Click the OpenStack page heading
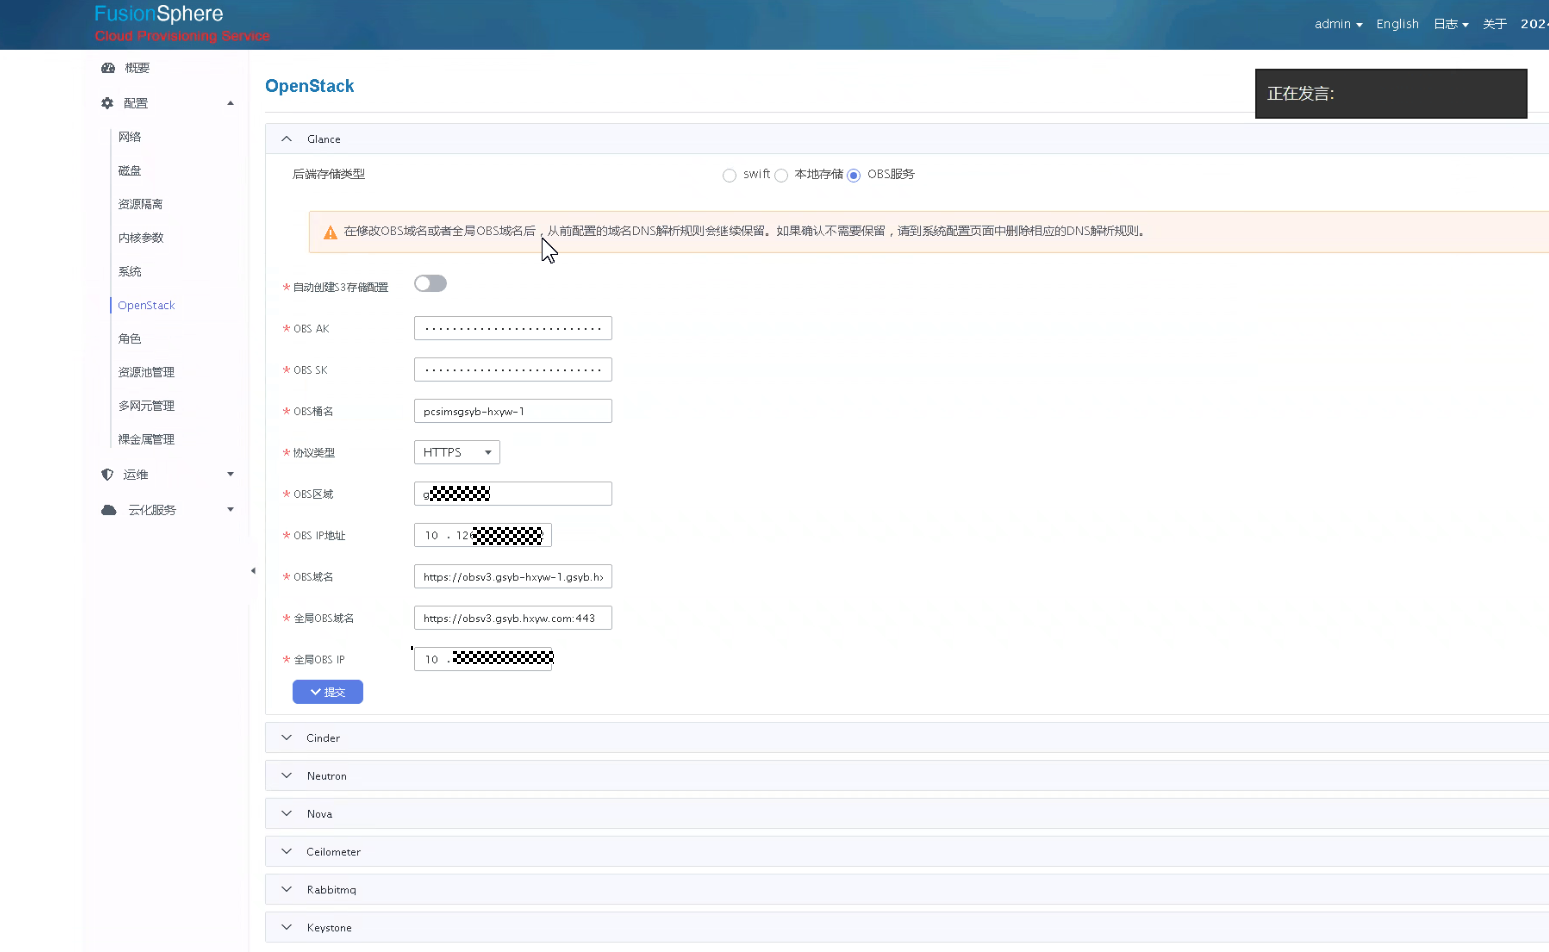 point(310,86)
